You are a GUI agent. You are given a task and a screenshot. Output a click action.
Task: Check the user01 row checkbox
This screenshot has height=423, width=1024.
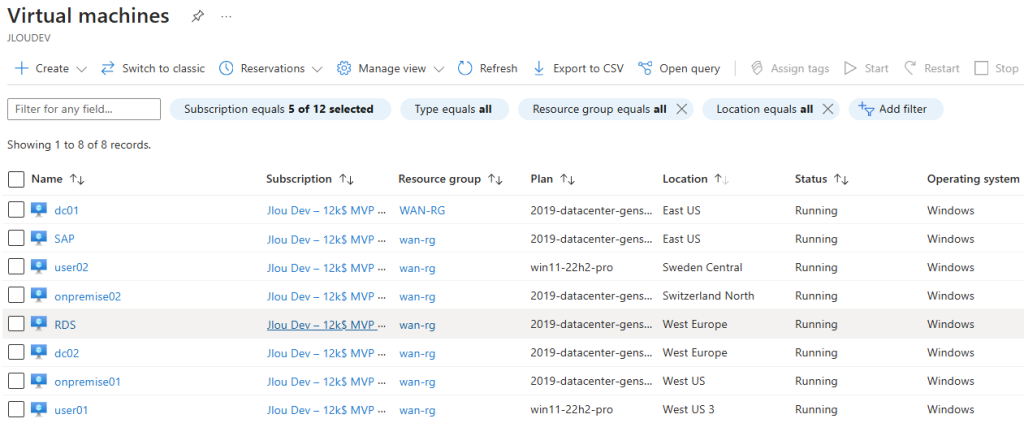tap(16, 410)
